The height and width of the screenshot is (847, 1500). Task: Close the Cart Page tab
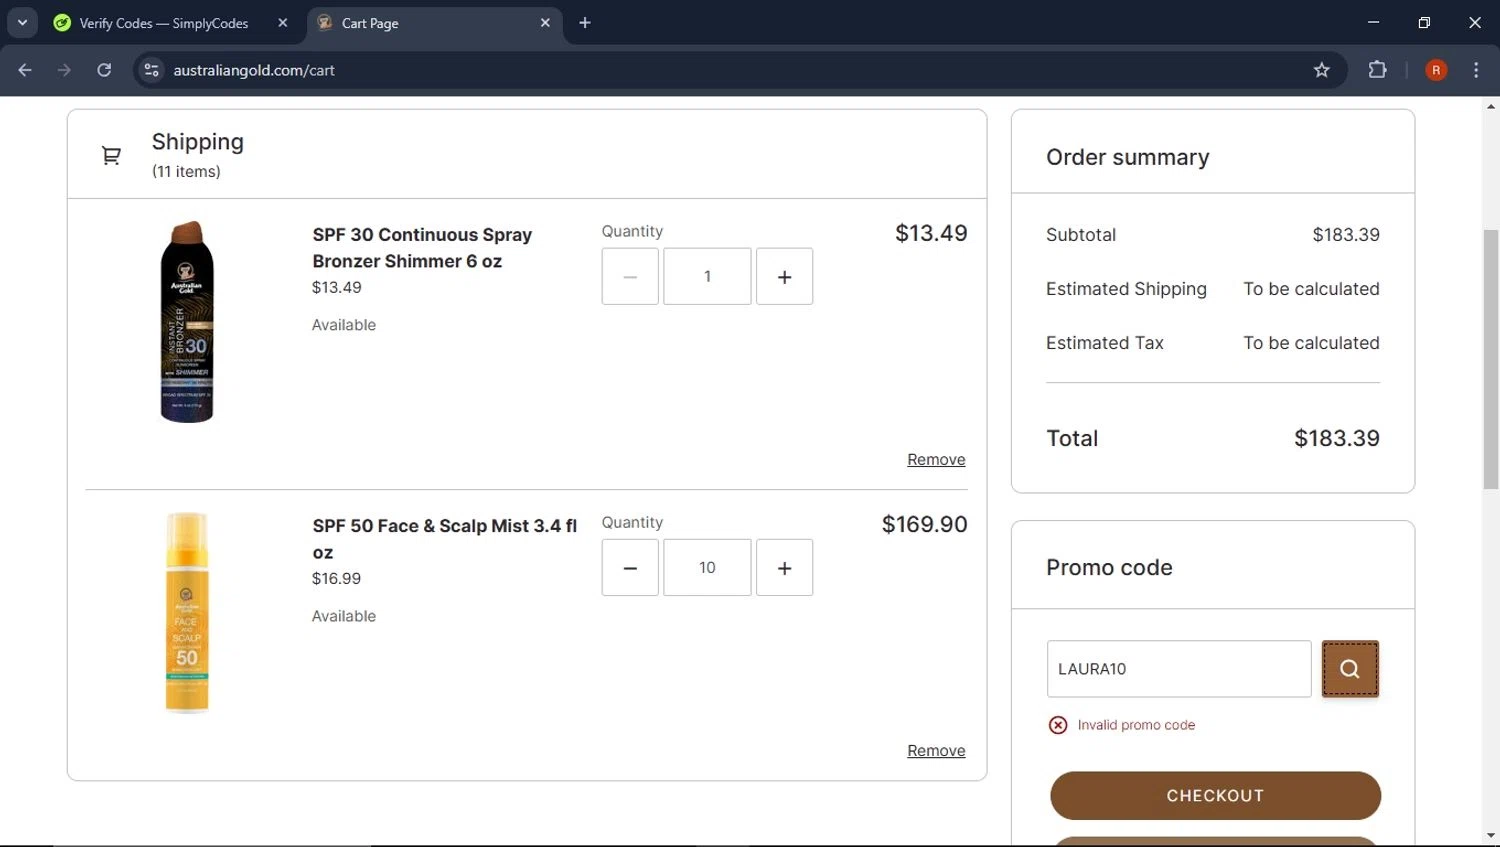[545, 23]
